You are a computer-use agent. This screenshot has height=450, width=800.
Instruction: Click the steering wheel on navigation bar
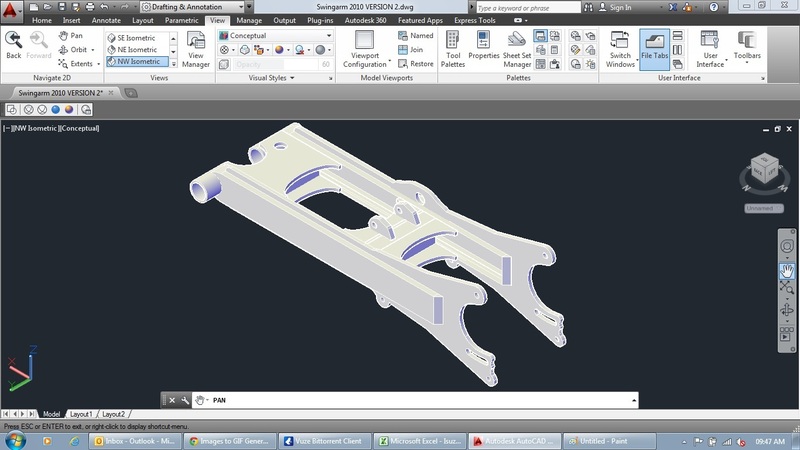(787, 246)
